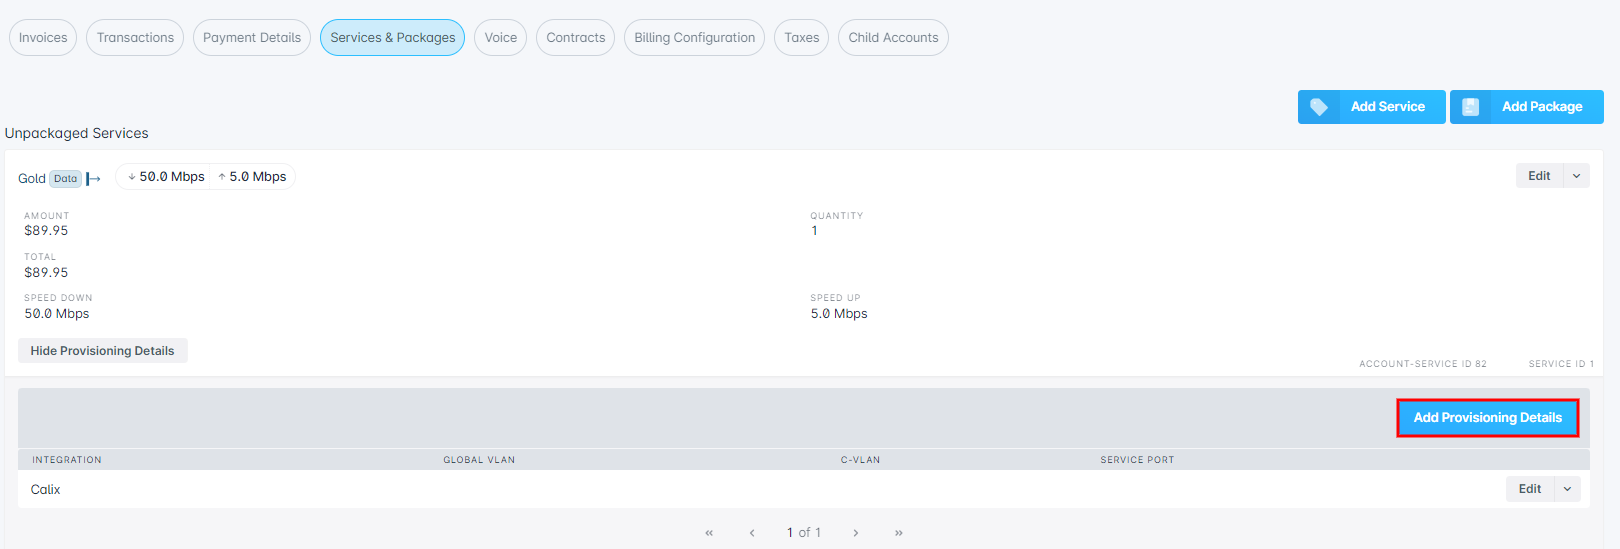The height and width of the screenshot is (549, 1620).
Task: Open the Voice tab
Action: tap(501, 38)
